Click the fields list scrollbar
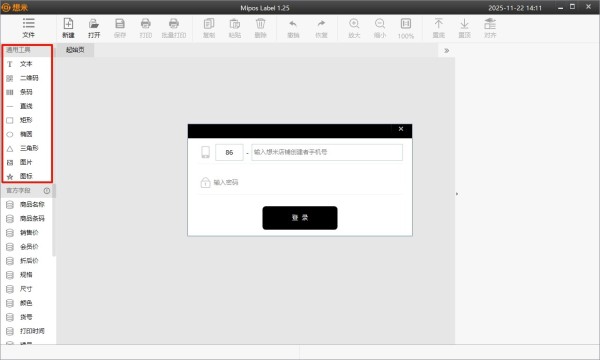Viewport: 600px width, 360px height. [x=54, y=227]
